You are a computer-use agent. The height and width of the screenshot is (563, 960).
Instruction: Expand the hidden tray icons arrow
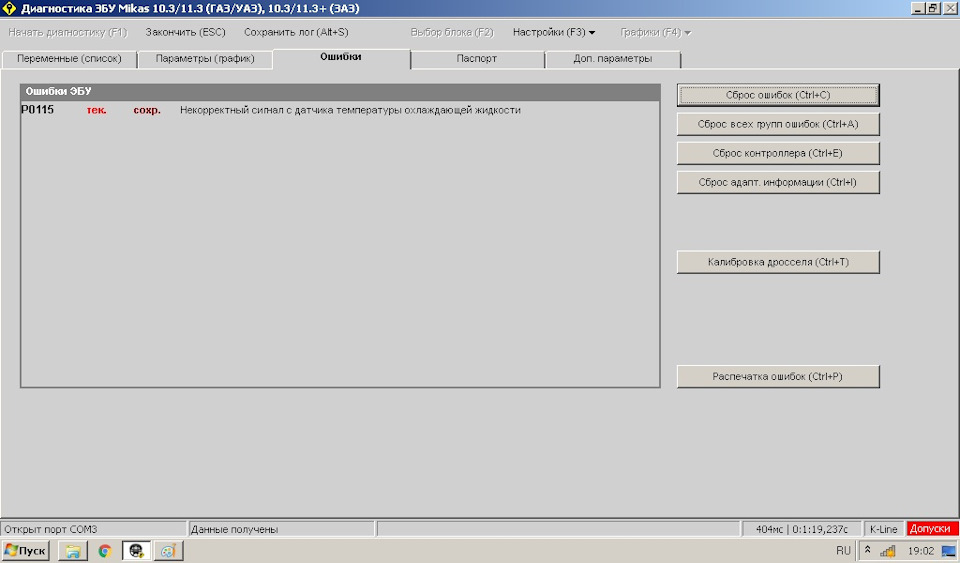[868, 550]
